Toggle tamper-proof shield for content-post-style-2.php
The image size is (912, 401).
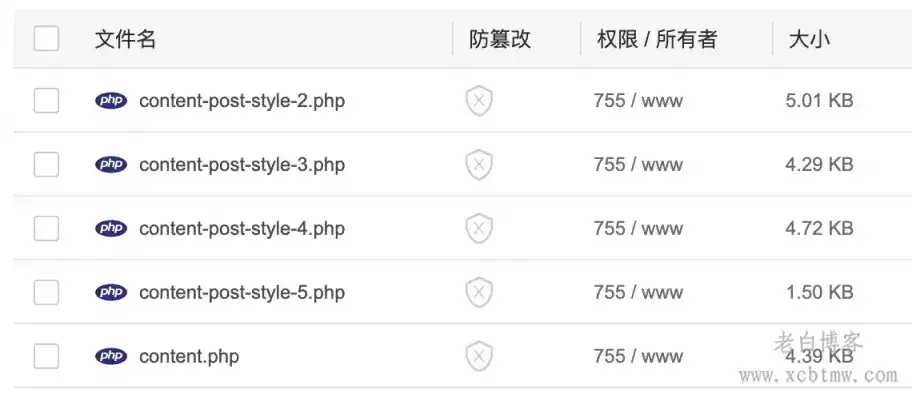pos(479,101)
